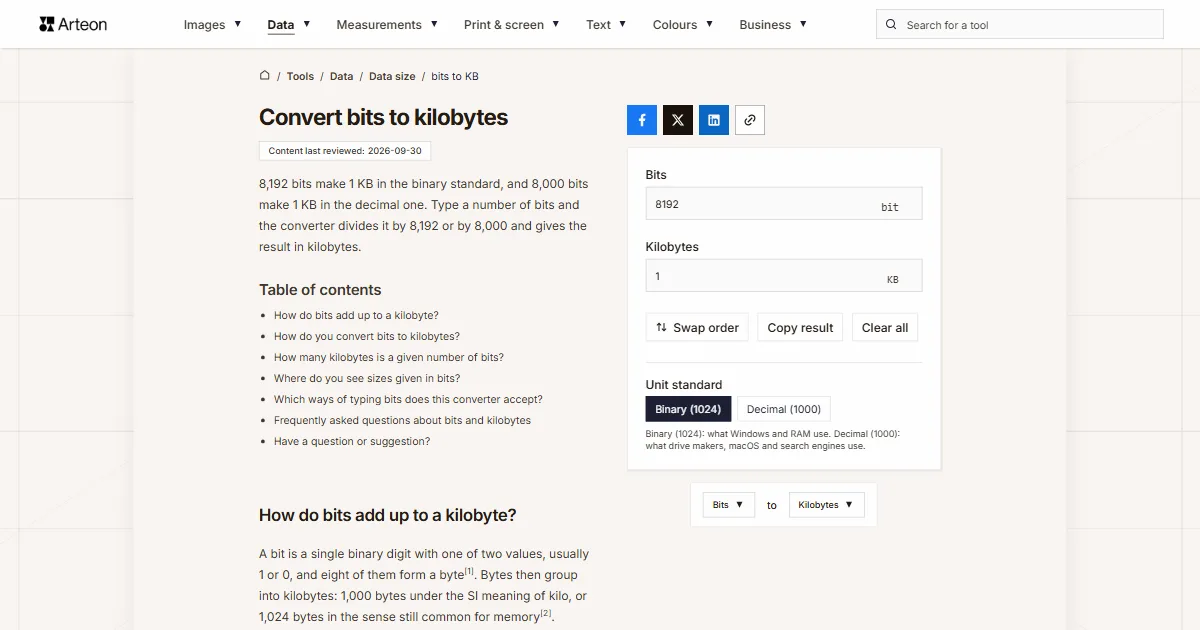Image resolution: width=1200 pixels, height=630 pixels.
Task: Click the 'Content last reviewed: 2026-09-30' badge
Action: tap(345, 151)
